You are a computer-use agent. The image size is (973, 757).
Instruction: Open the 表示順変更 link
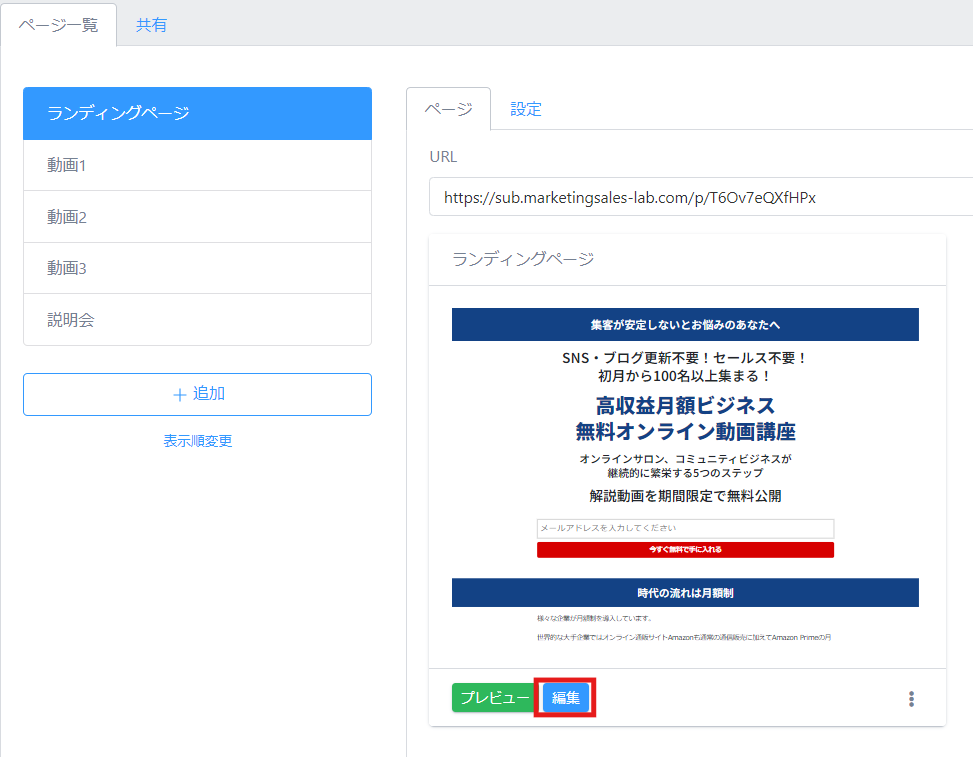click(x=197, y=441)
